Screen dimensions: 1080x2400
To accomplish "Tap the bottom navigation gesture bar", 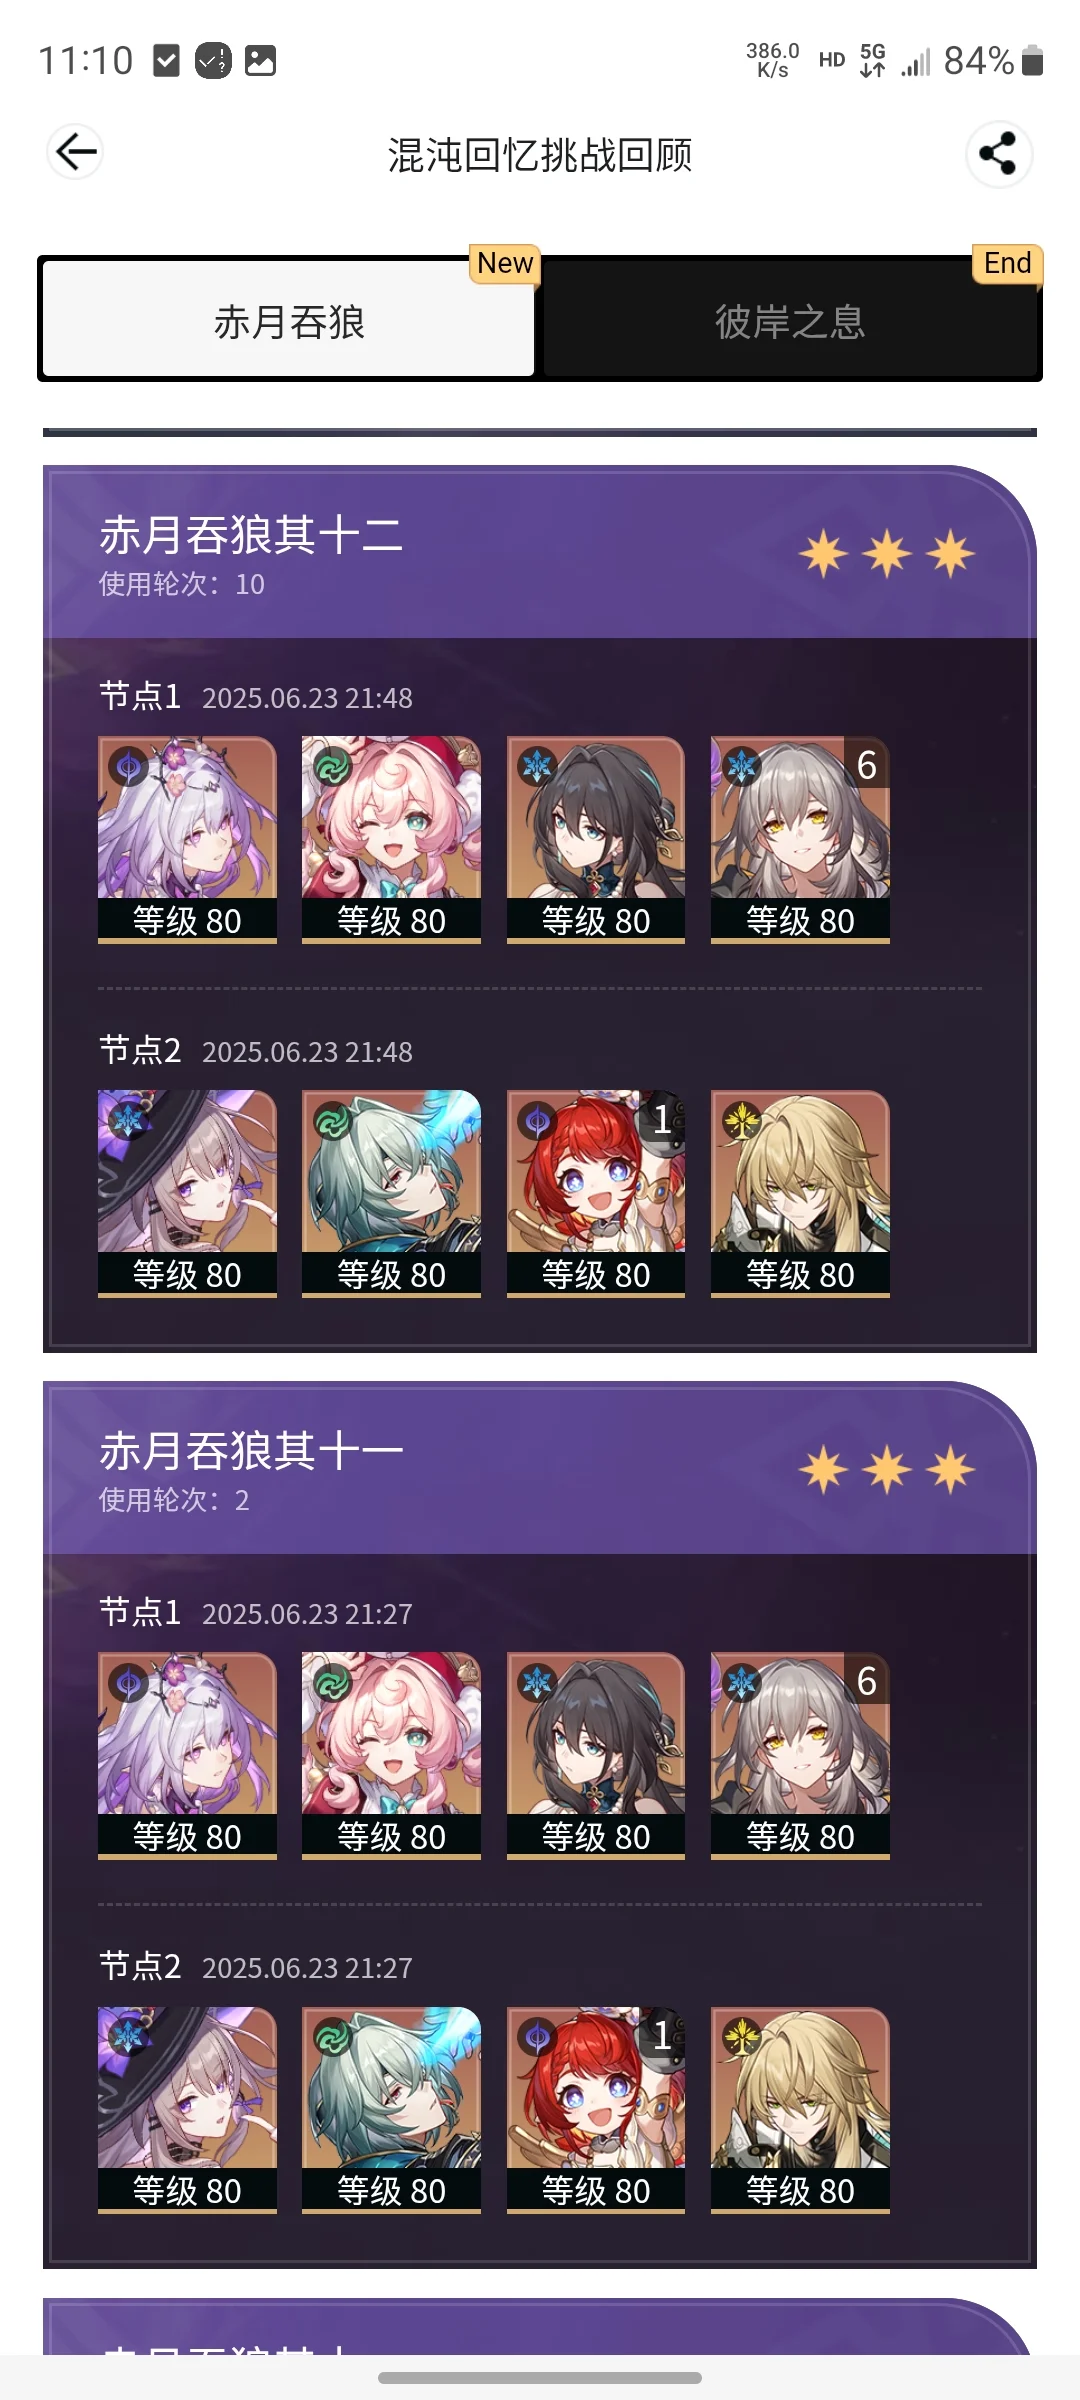I will coord(540,2377).
